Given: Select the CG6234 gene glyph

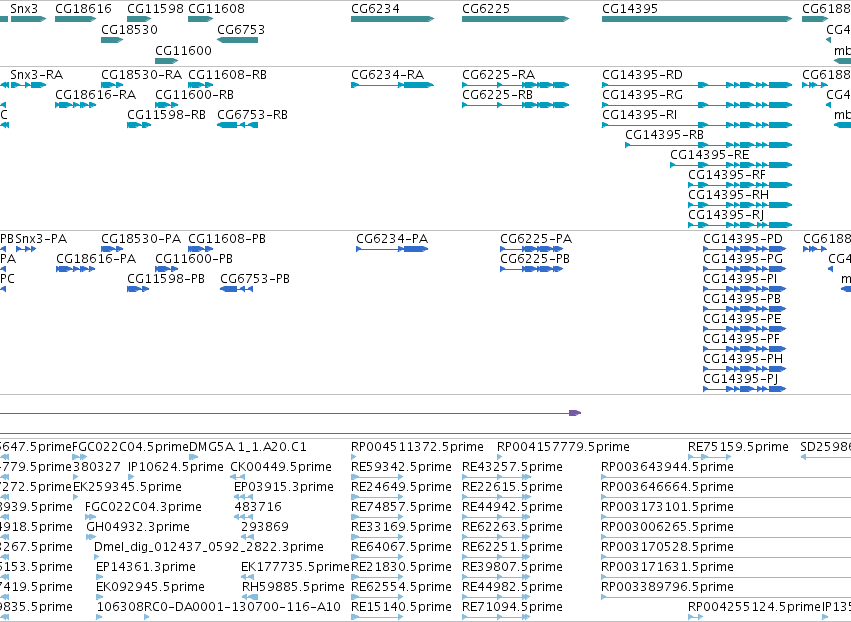Looking at the screenshot, I should 392,19.
